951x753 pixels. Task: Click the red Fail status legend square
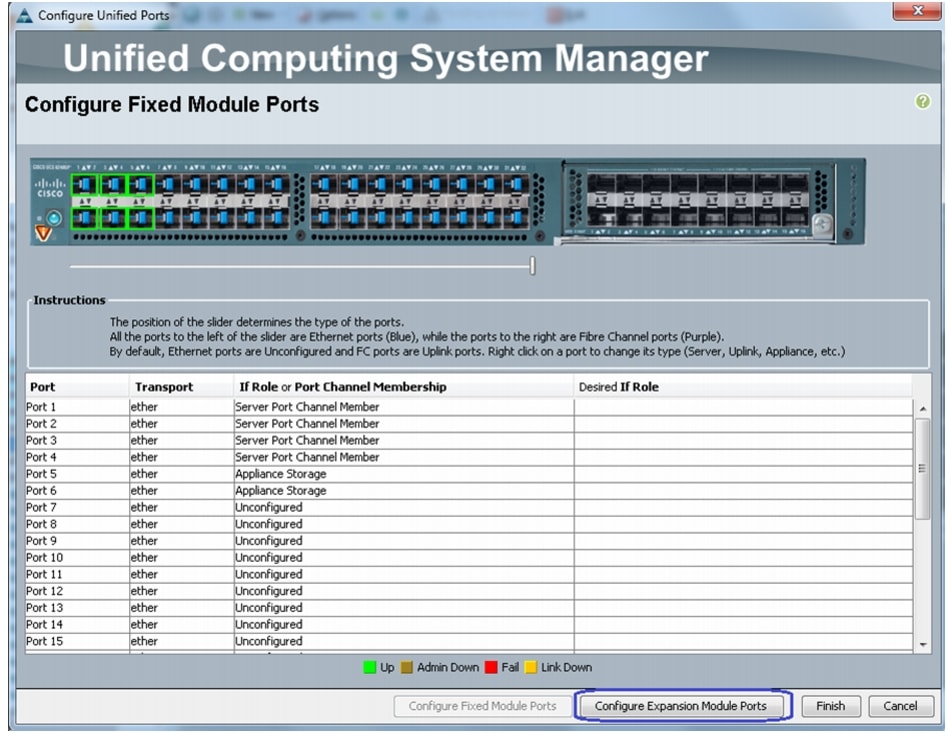pyautogui.click(x=491, y=667)
